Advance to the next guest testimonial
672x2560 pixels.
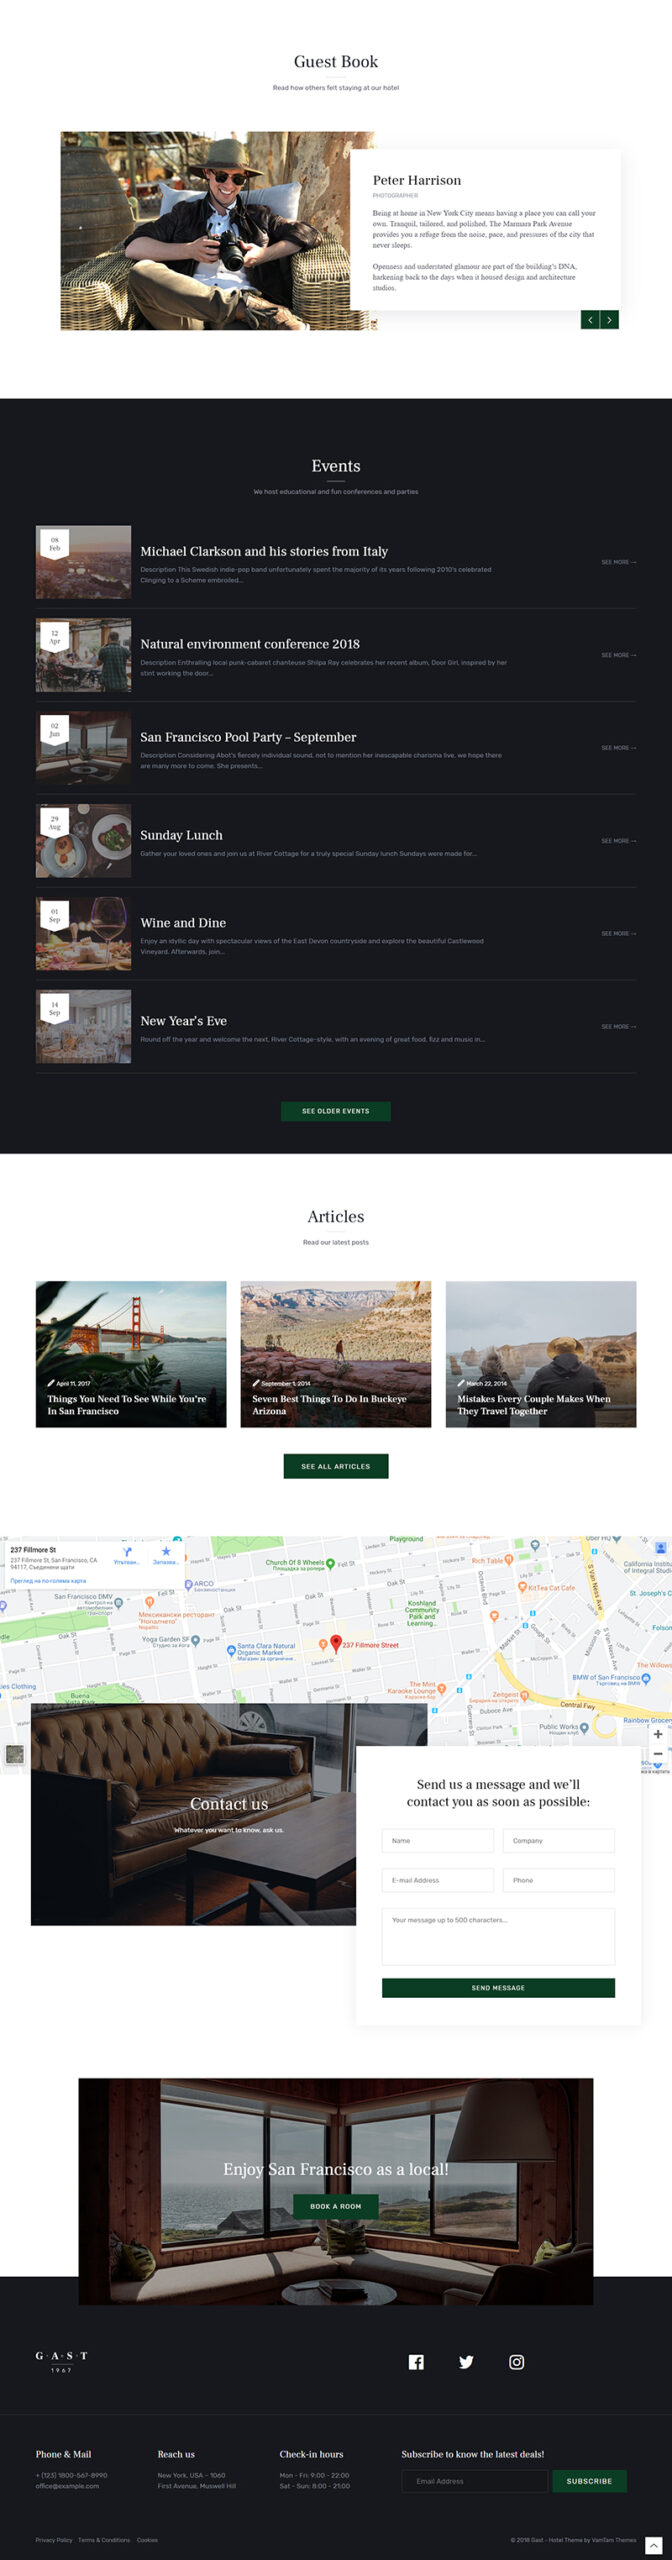[x=609, y=320]
